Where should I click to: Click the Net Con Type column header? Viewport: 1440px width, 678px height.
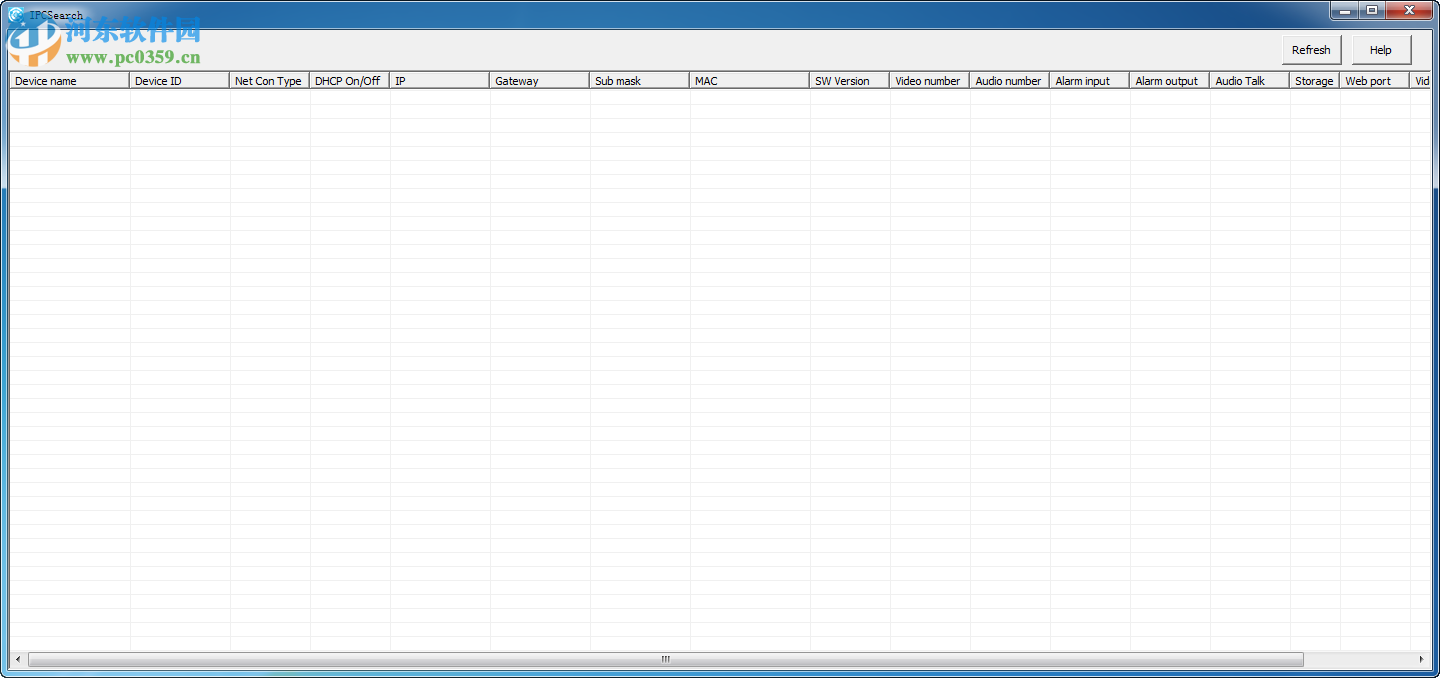click(270, 81)
